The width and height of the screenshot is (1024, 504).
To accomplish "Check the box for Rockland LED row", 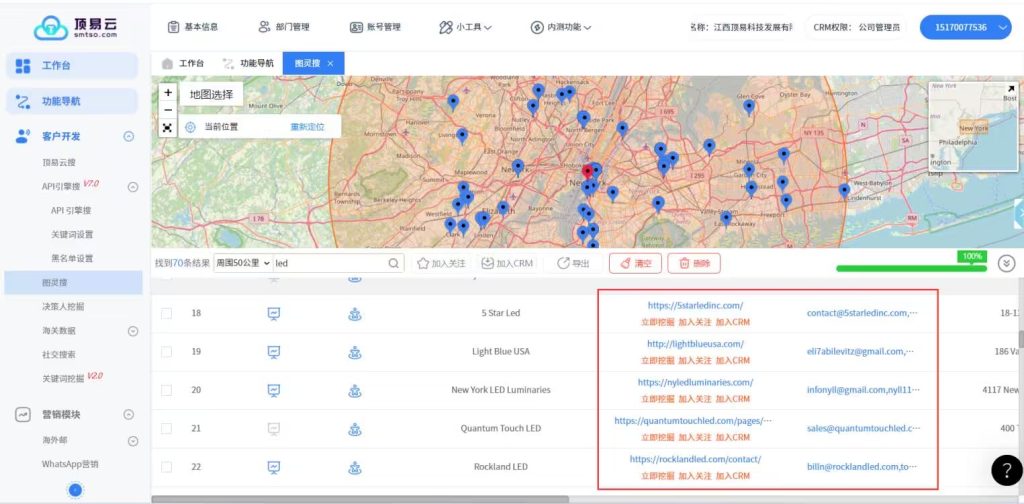I will click(167, 467).
